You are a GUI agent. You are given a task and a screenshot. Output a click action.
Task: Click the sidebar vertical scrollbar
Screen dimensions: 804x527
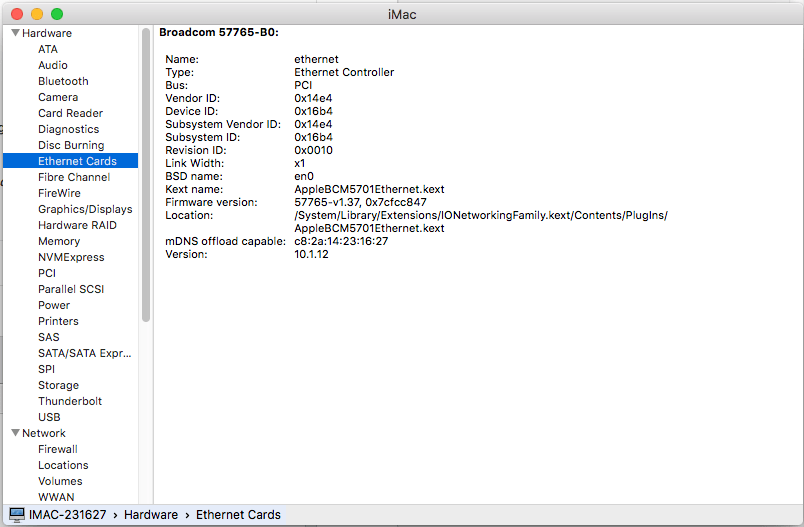146,175
